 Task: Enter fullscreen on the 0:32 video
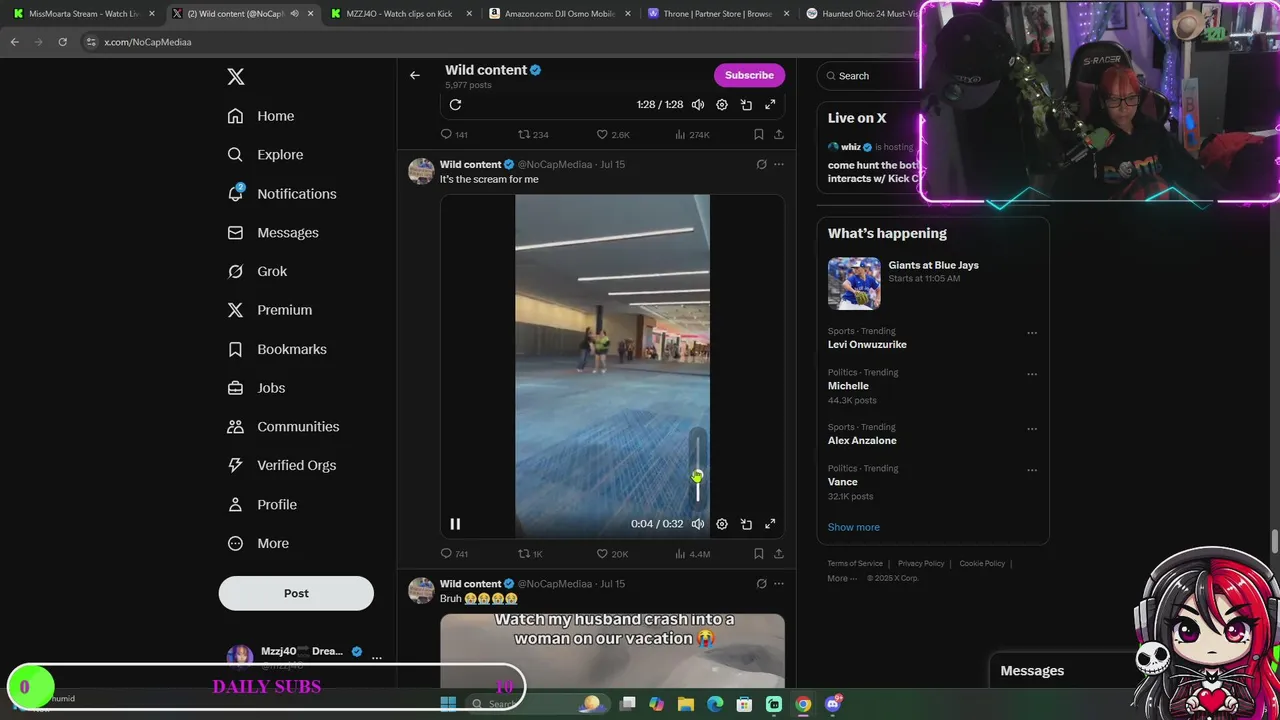(770, 524)
